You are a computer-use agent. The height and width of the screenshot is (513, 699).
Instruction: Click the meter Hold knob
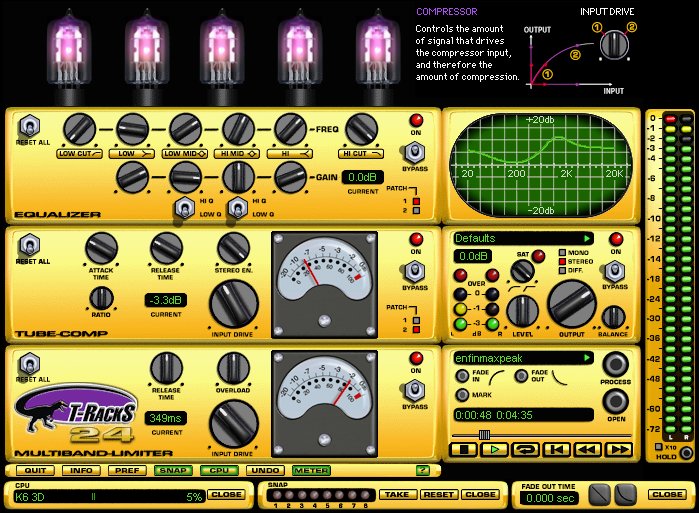(686, 453)
